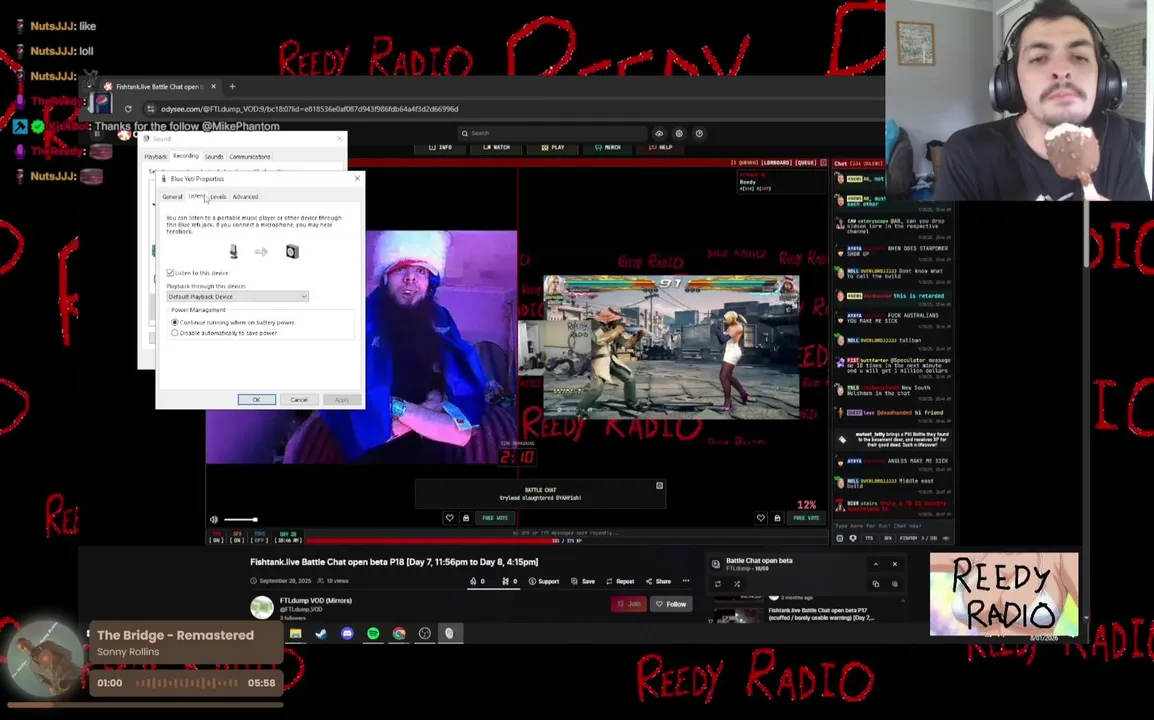Toggle the SFX ON indicator
The width and height of the screenshot is (1154, 720).
click(x=237, y=537)
